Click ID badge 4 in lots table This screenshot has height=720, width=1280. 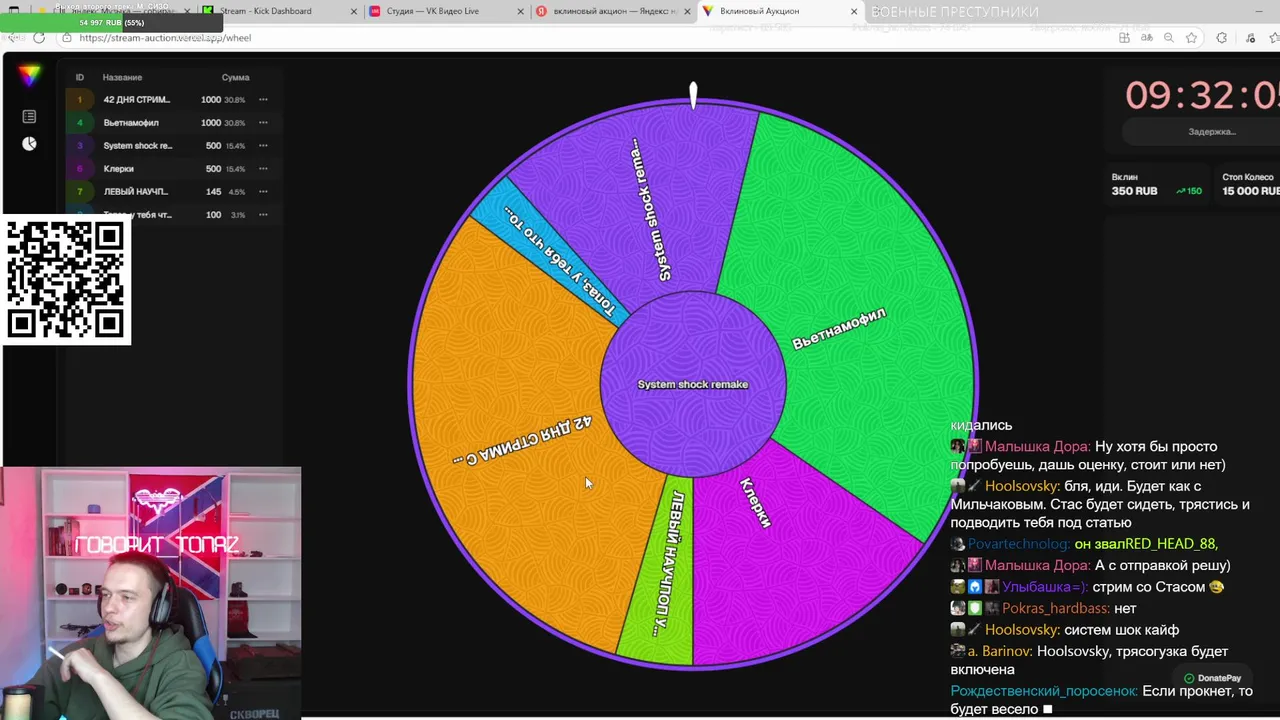(80, 122)
